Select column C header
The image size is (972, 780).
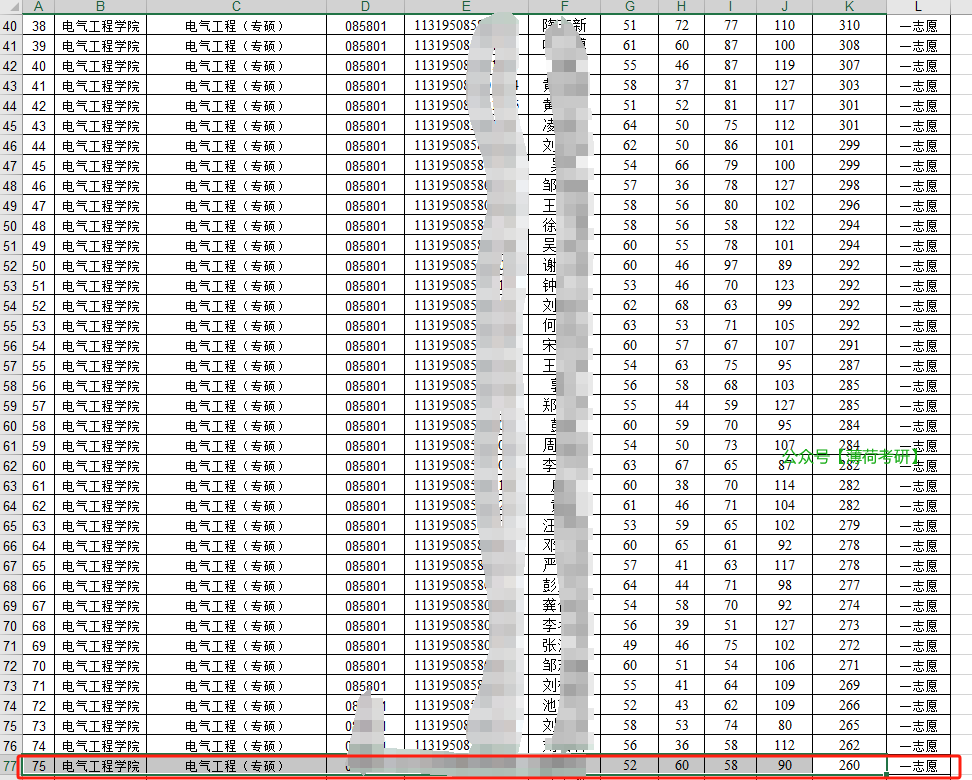[235, 7]
